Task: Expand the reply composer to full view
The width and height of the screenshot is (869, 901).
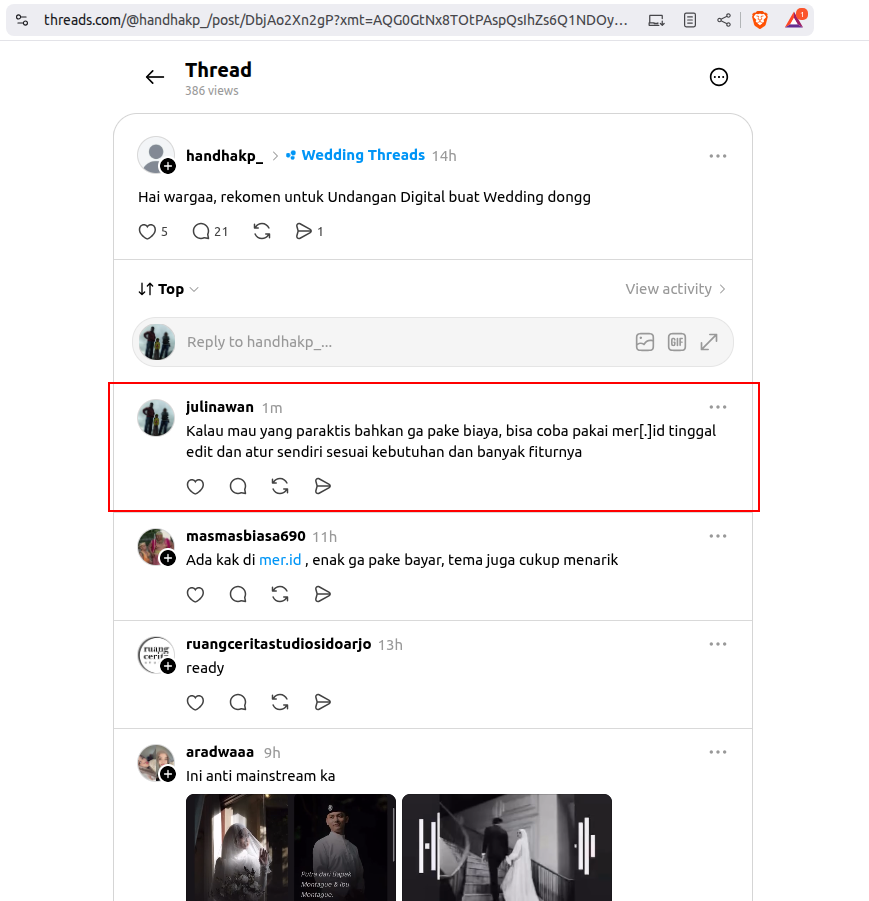Action: [709, 342]
